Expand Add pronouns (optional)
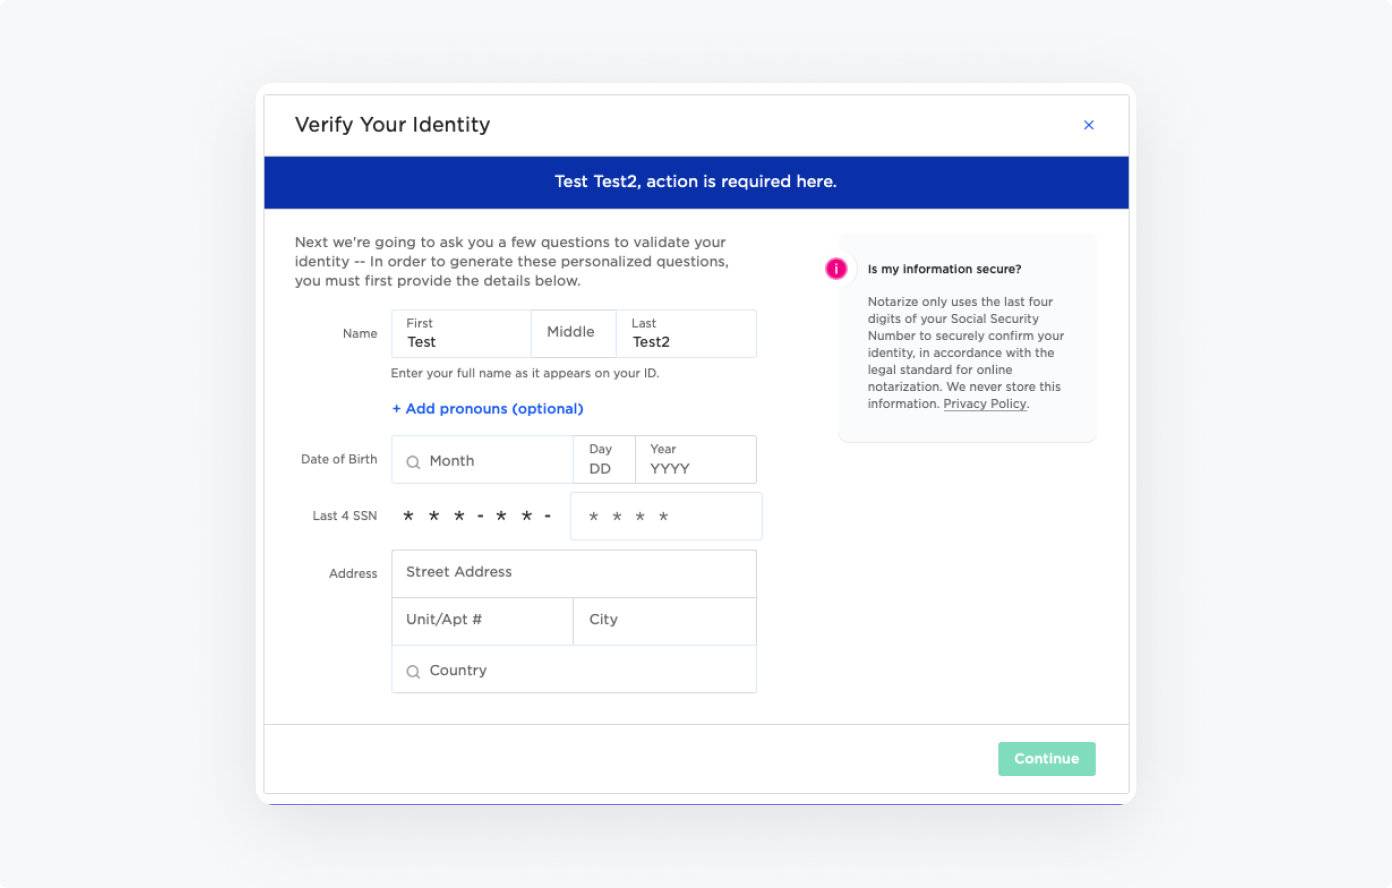This screenshot has width=1392, height=888. (x=488, y=409)
